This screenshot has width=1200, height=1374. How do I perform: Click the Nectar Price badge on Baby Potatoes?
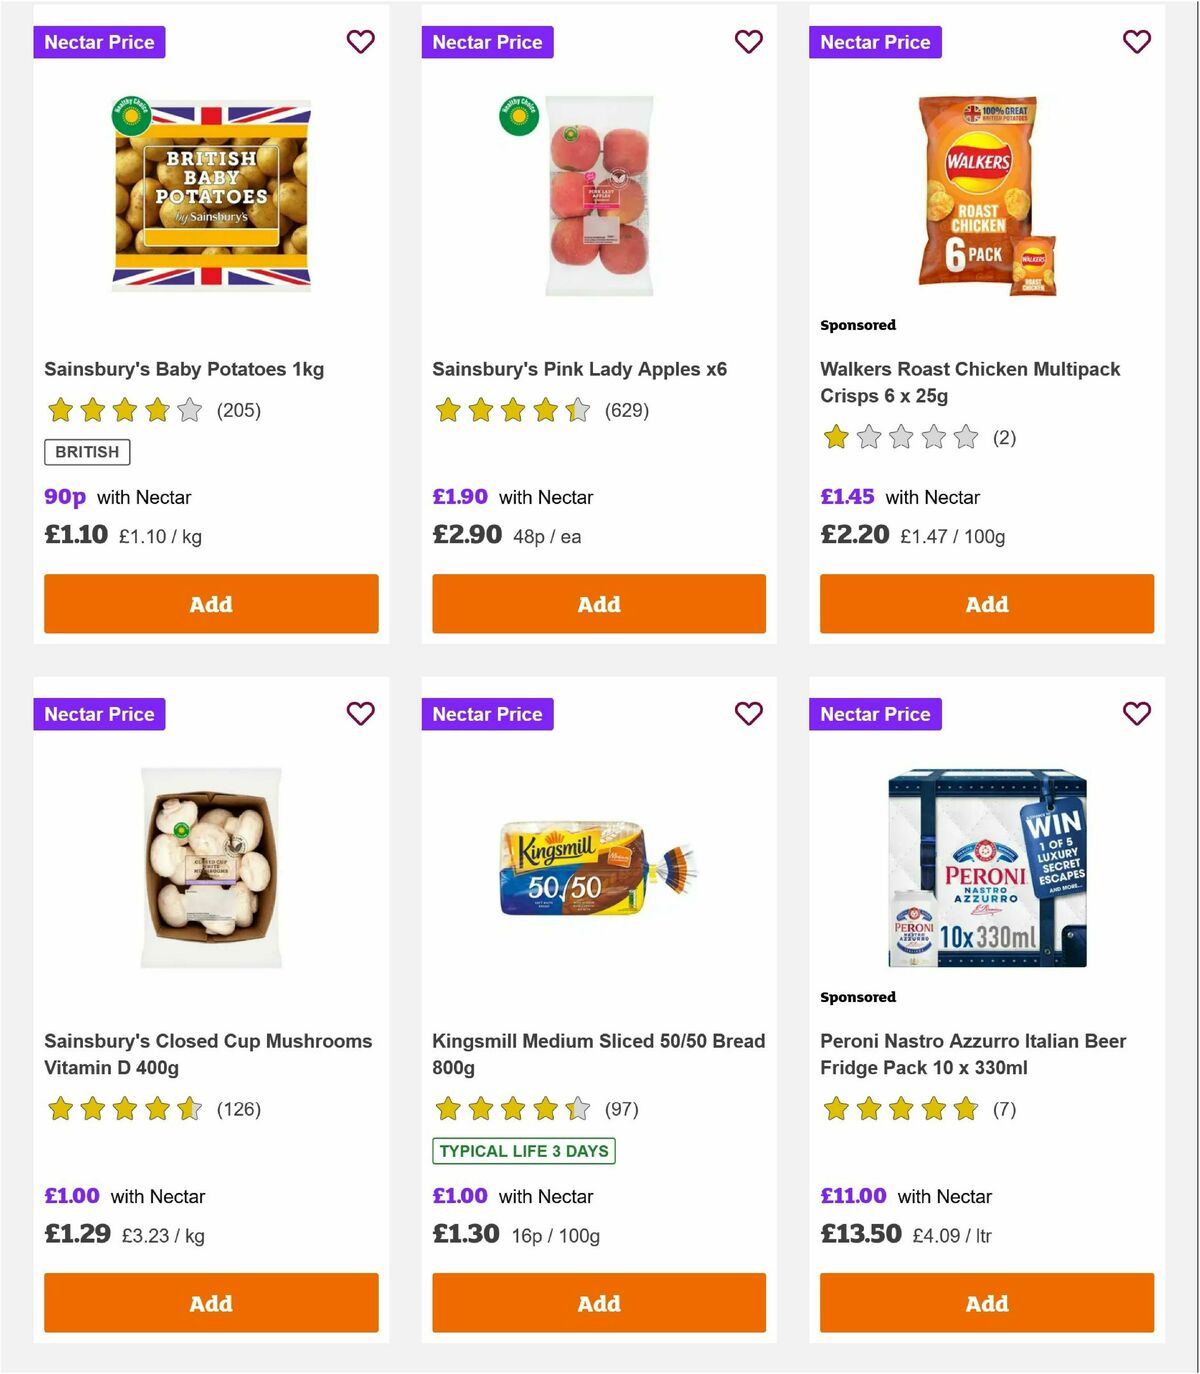pyautogui.click(x=99, y=42)
